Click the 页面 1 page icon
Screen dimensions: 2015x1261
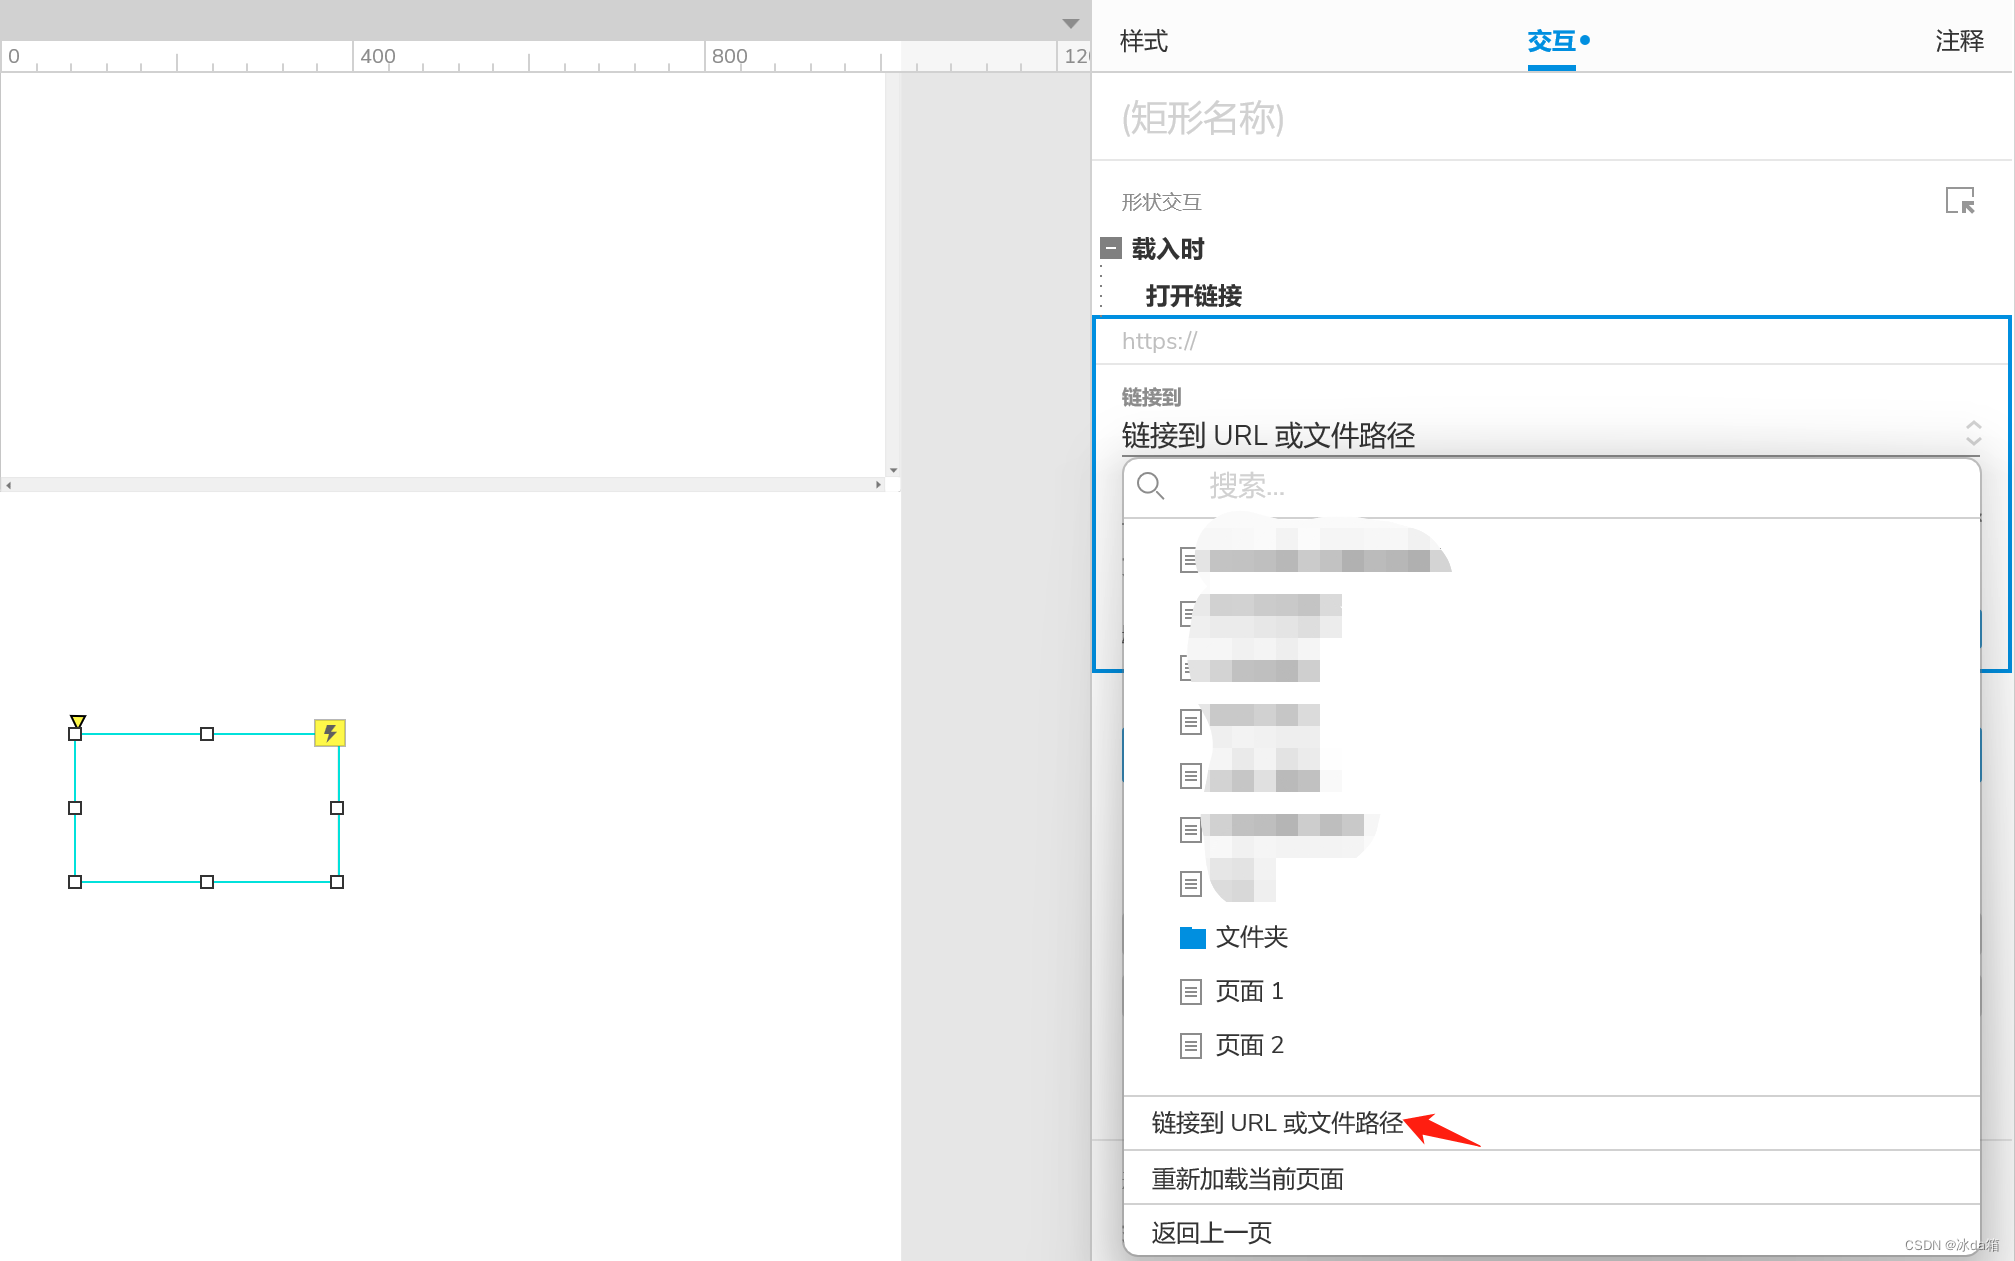1190,992
